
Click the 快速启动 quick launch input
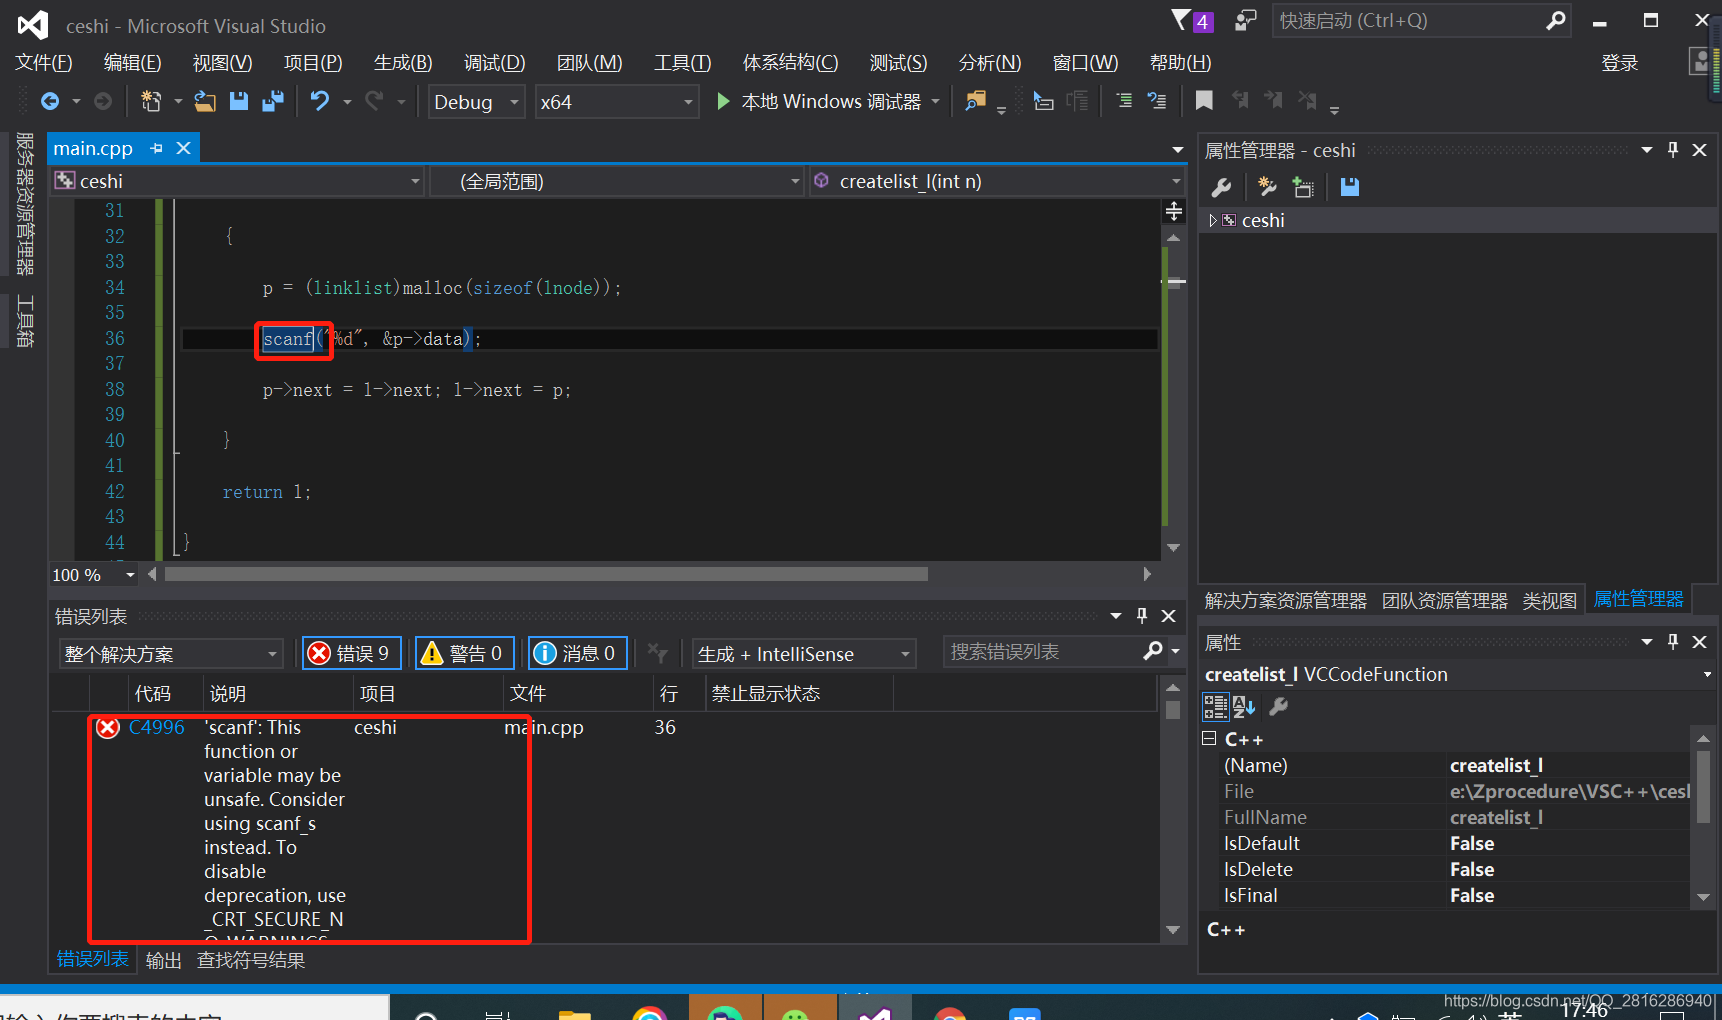coord(1410,21)
